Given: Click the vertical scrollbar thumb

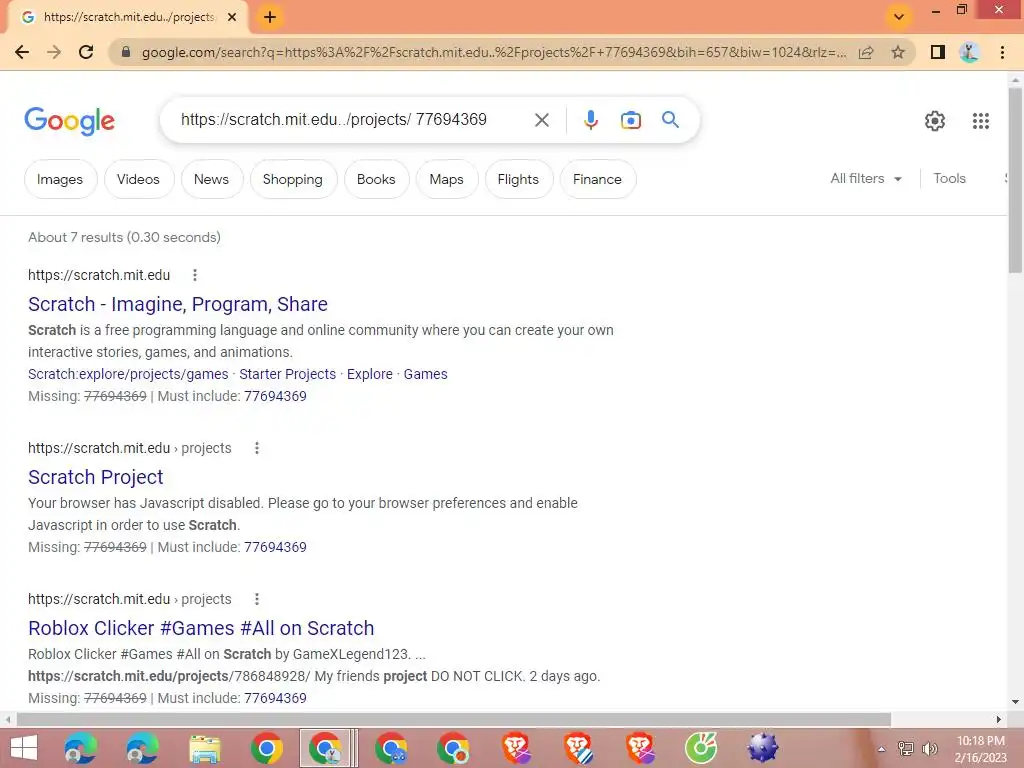Looking at the screenshot, I should pyautogui.click(x=1015, y=180).
